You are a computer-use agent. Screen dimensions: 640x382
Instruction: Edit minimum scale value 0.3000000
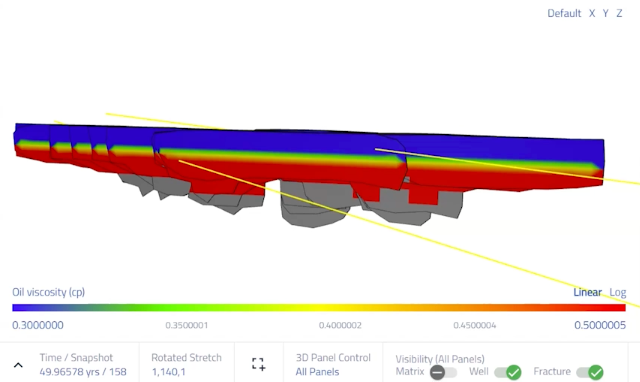[x=38, y=325]
